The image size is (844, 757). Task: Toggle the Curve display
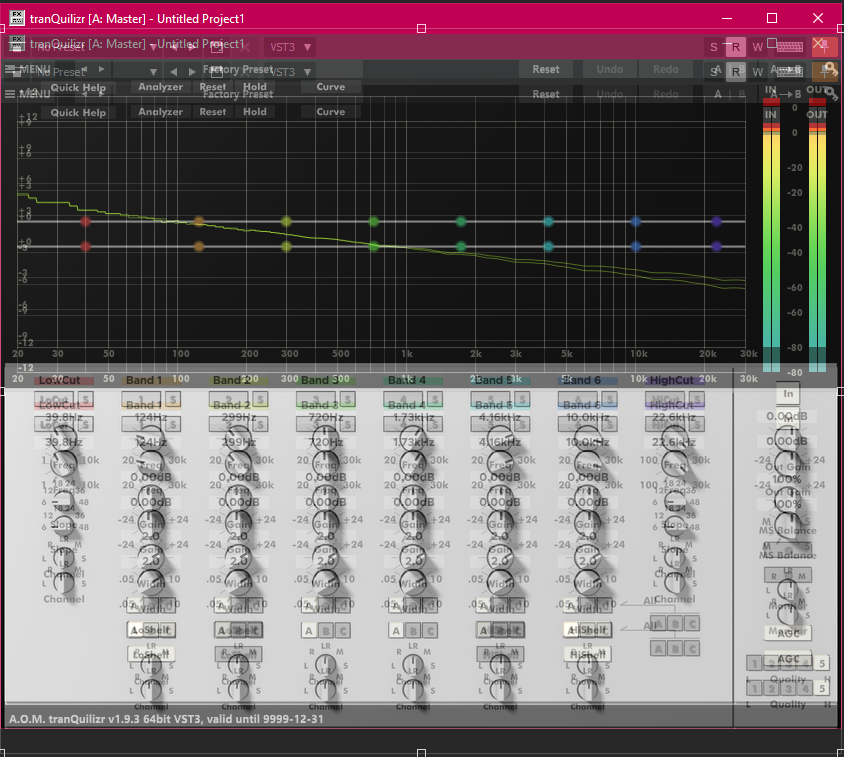pyautogui.click(x=330, y=87)
